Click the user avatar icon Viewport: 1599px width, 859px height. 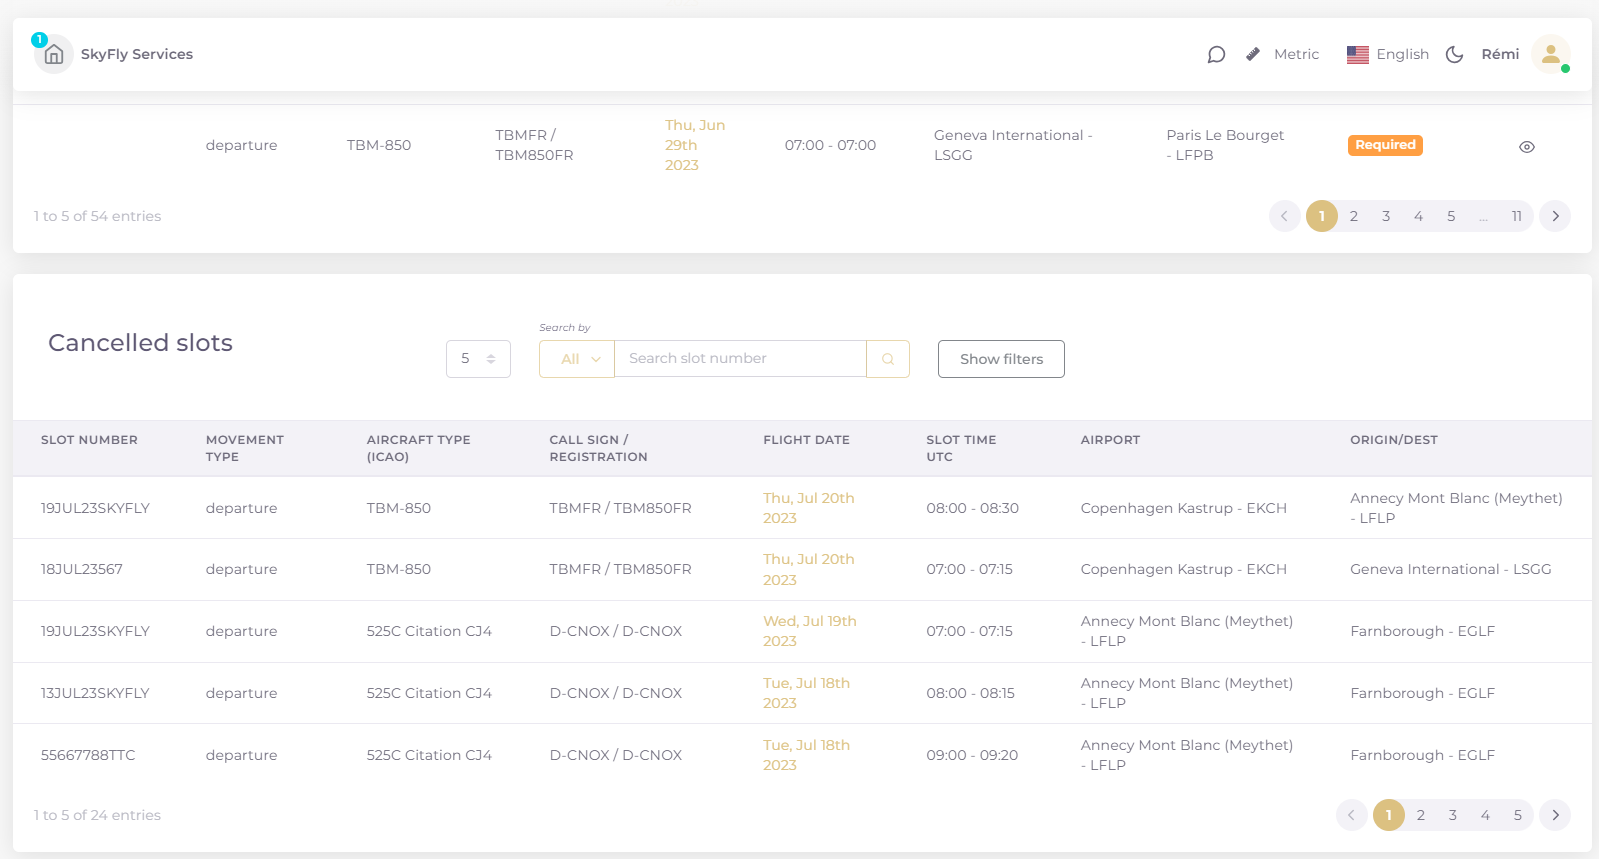tap(1550, 55)
